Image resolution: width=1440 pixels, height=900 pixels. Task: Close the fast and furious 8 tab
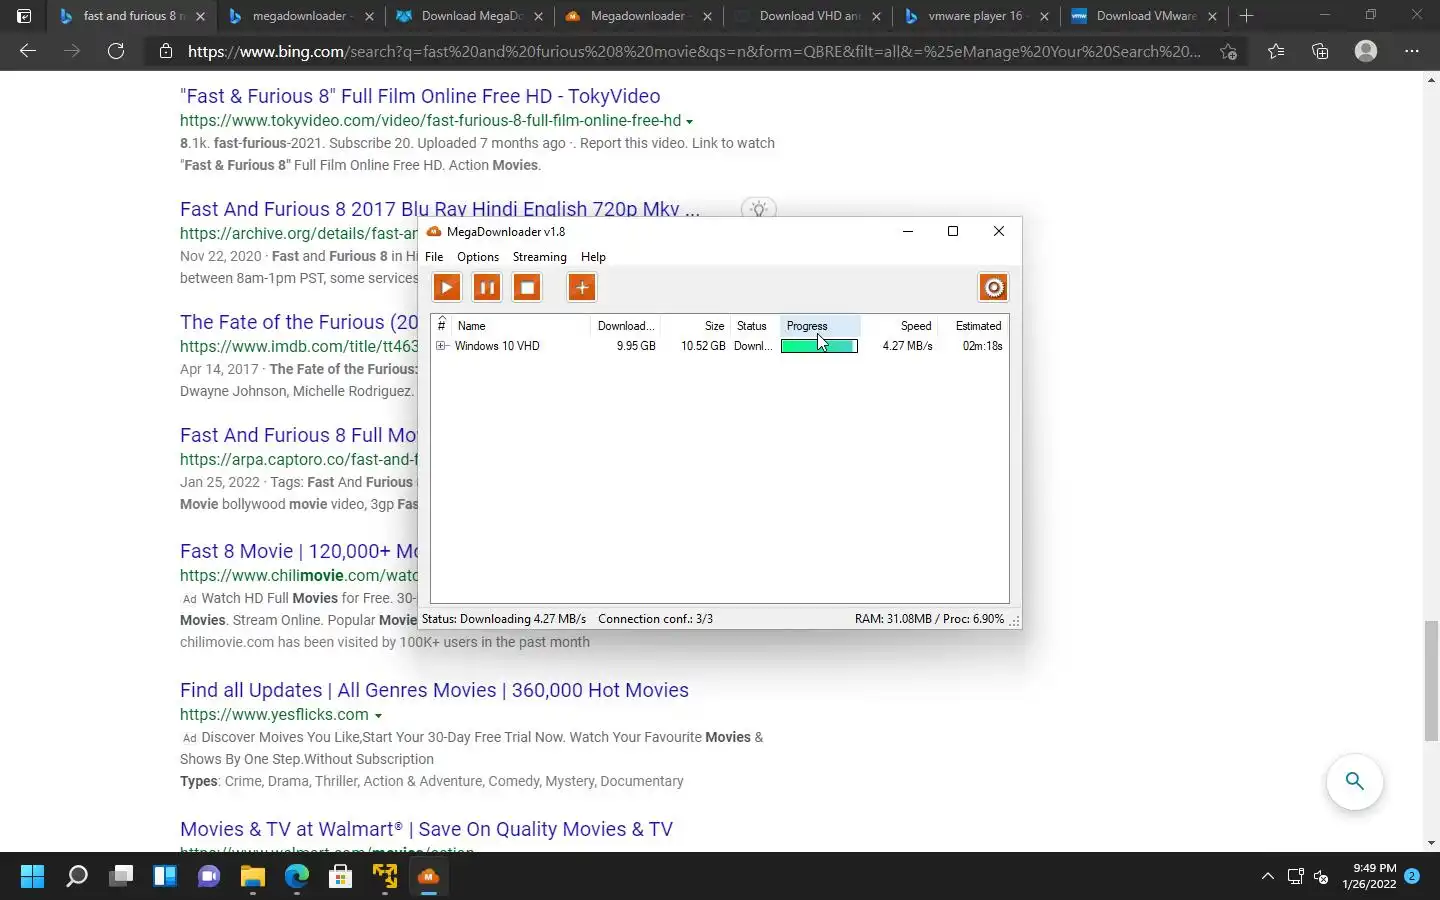(200, 16)
